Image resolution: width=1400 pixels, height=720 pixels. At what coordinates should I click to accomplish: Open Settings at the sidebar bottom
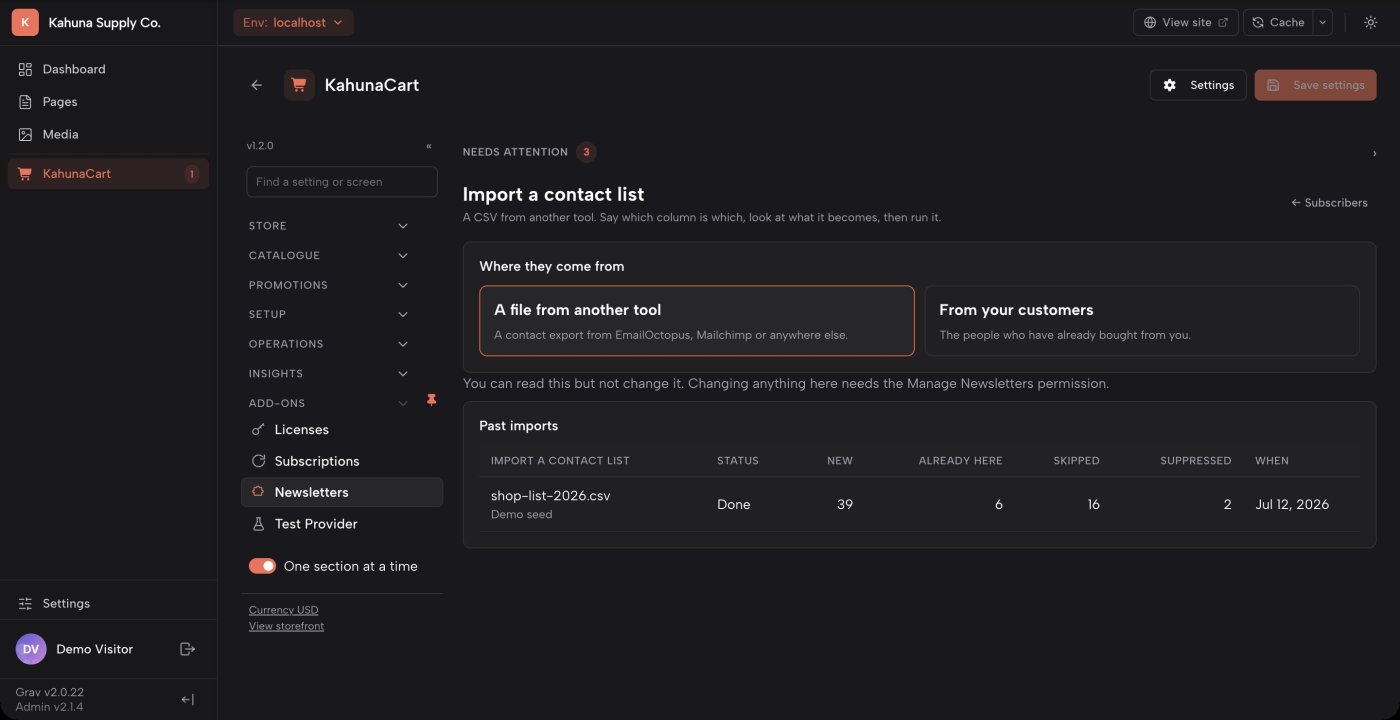(108, 604)
